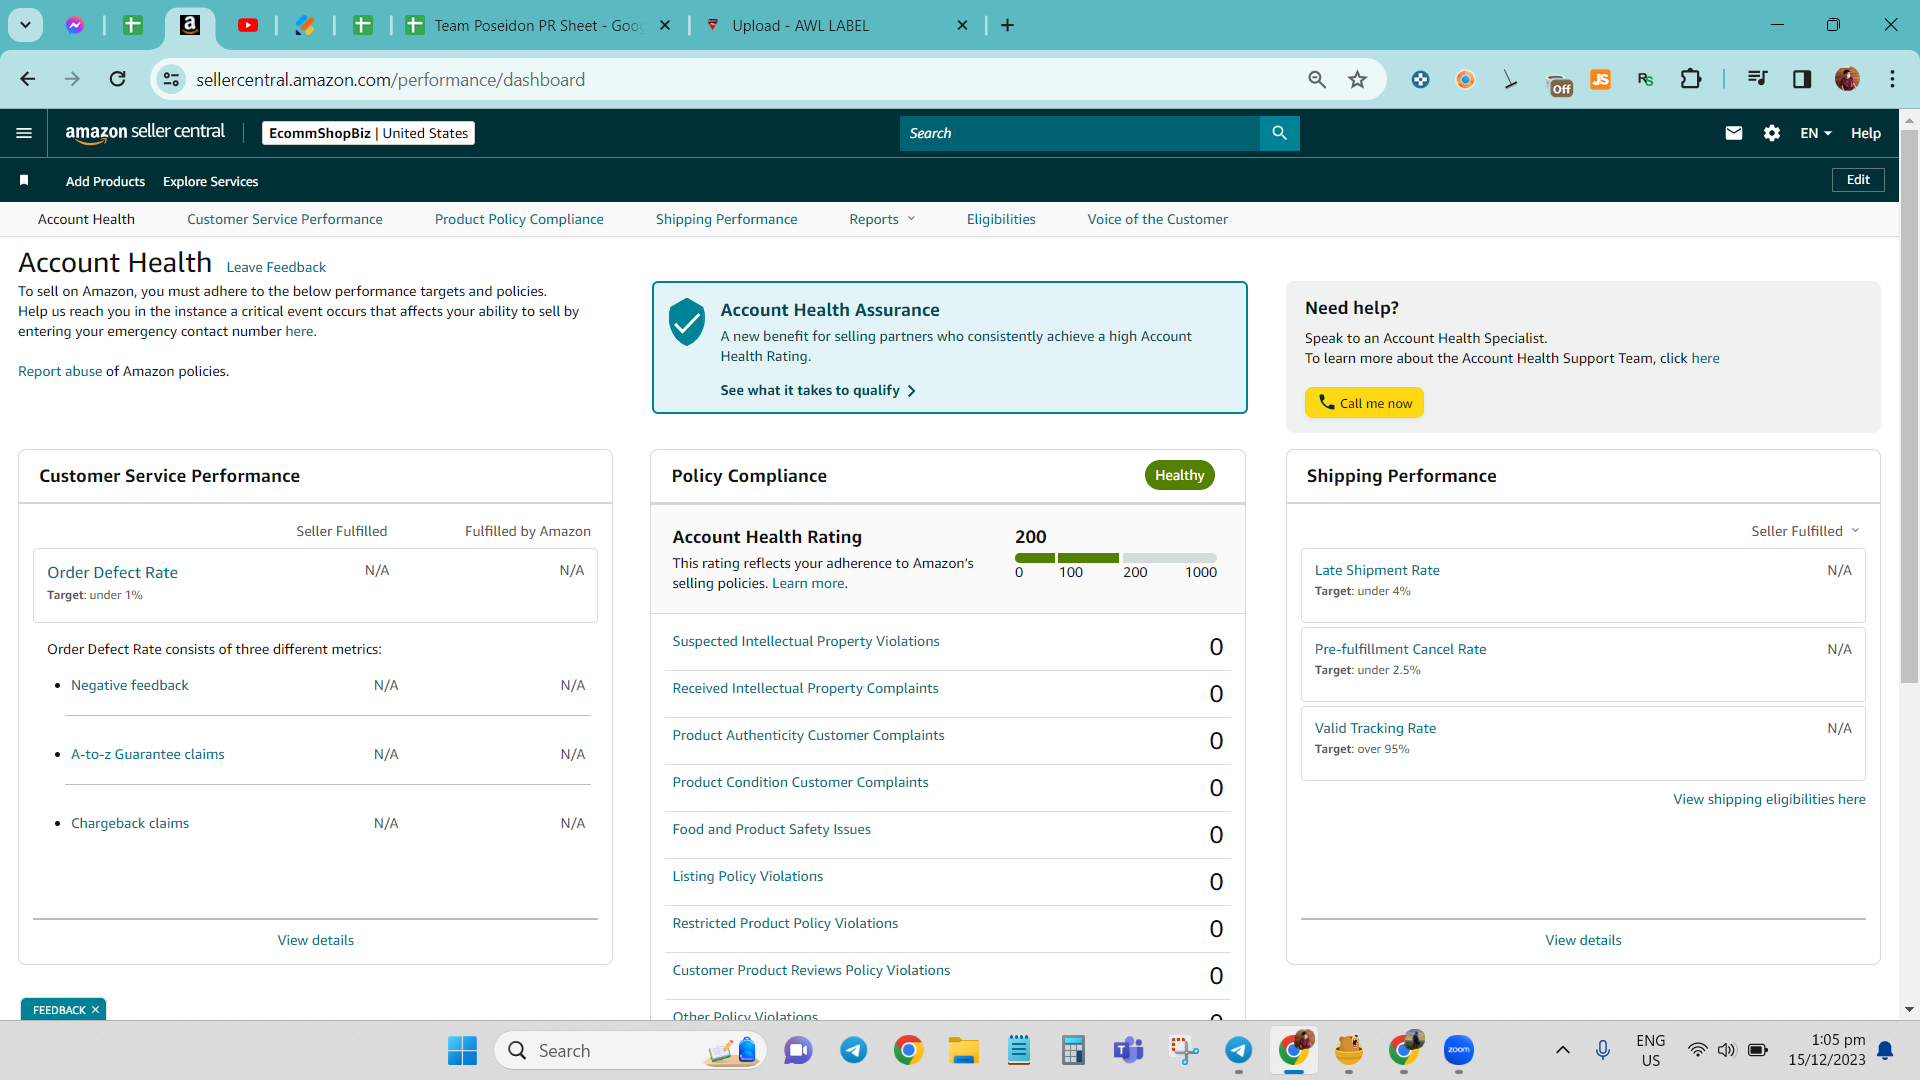This screenshot has width=1920, height=1080.
Task: Open the Voice of the Customer tab
Action: click(1157, 219)
